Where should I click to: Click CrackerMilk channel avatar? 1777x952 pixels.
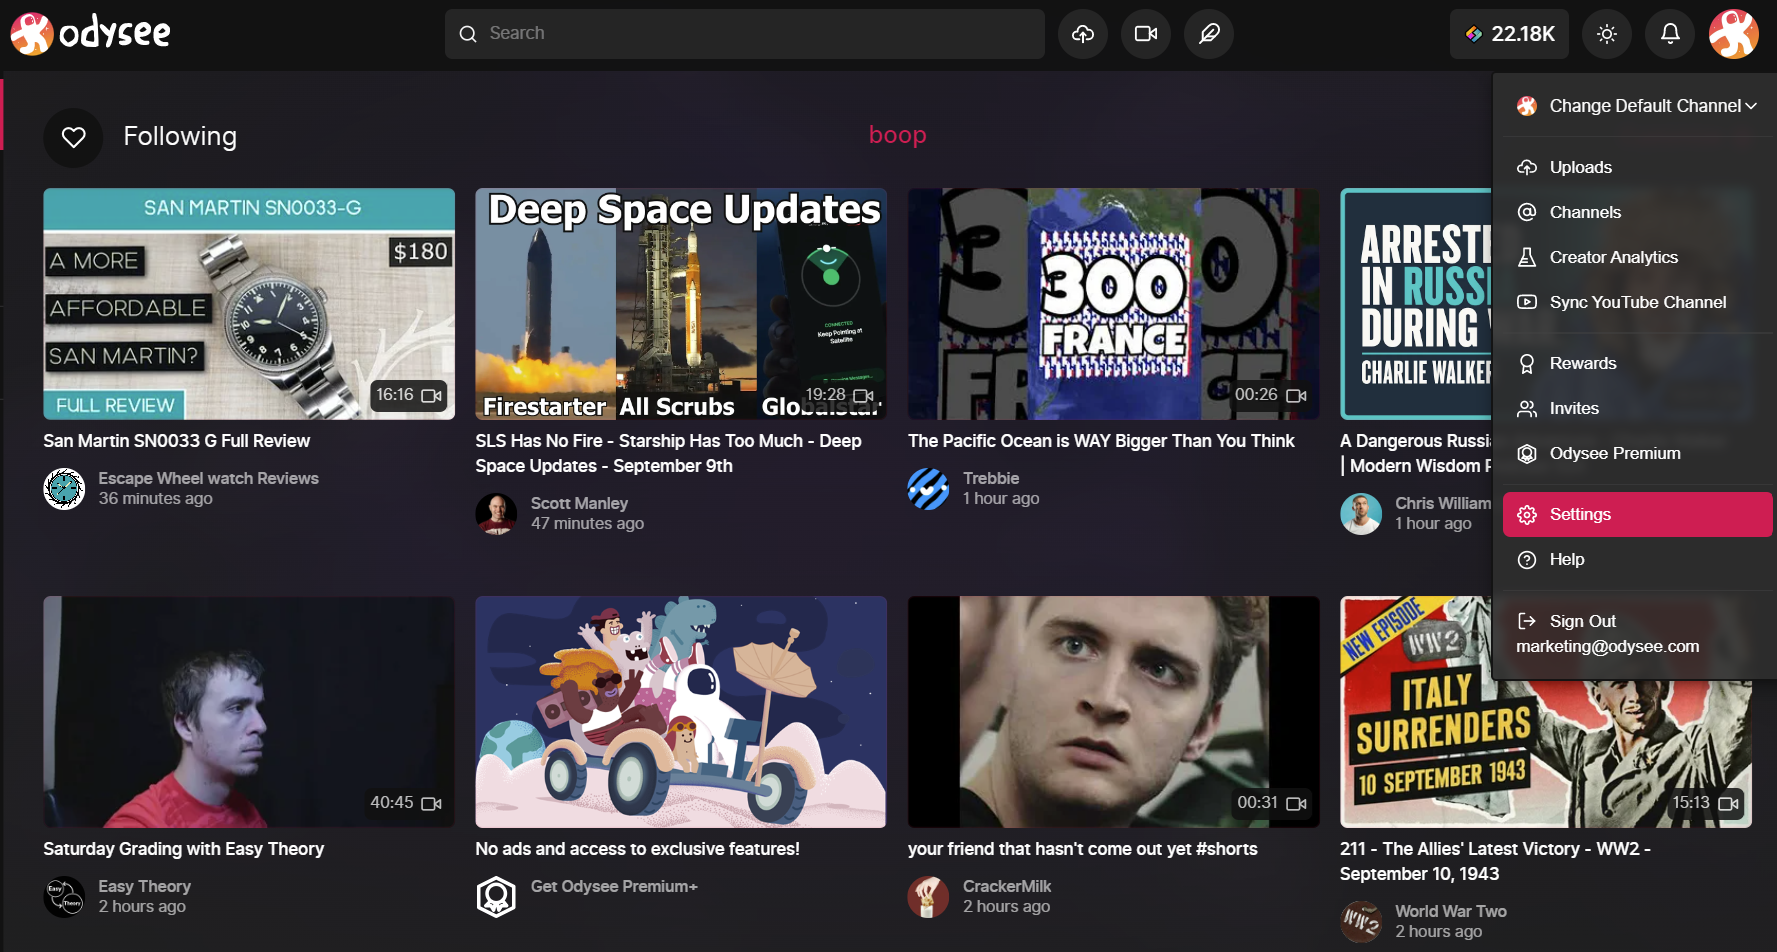pyautogui.click(x=928, y=897)
